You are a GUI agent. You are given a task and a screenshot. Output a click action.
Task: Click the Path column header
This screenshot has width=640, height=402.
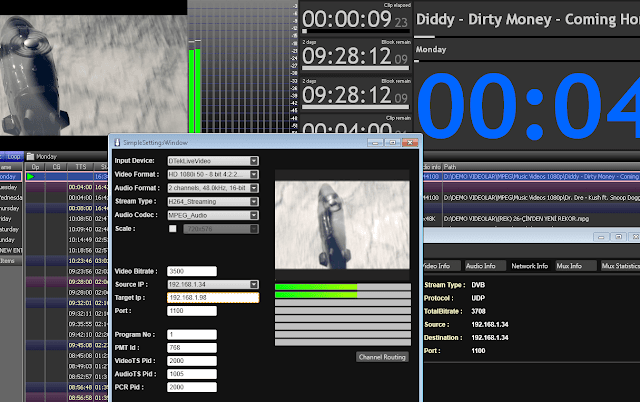coord(541,167)
